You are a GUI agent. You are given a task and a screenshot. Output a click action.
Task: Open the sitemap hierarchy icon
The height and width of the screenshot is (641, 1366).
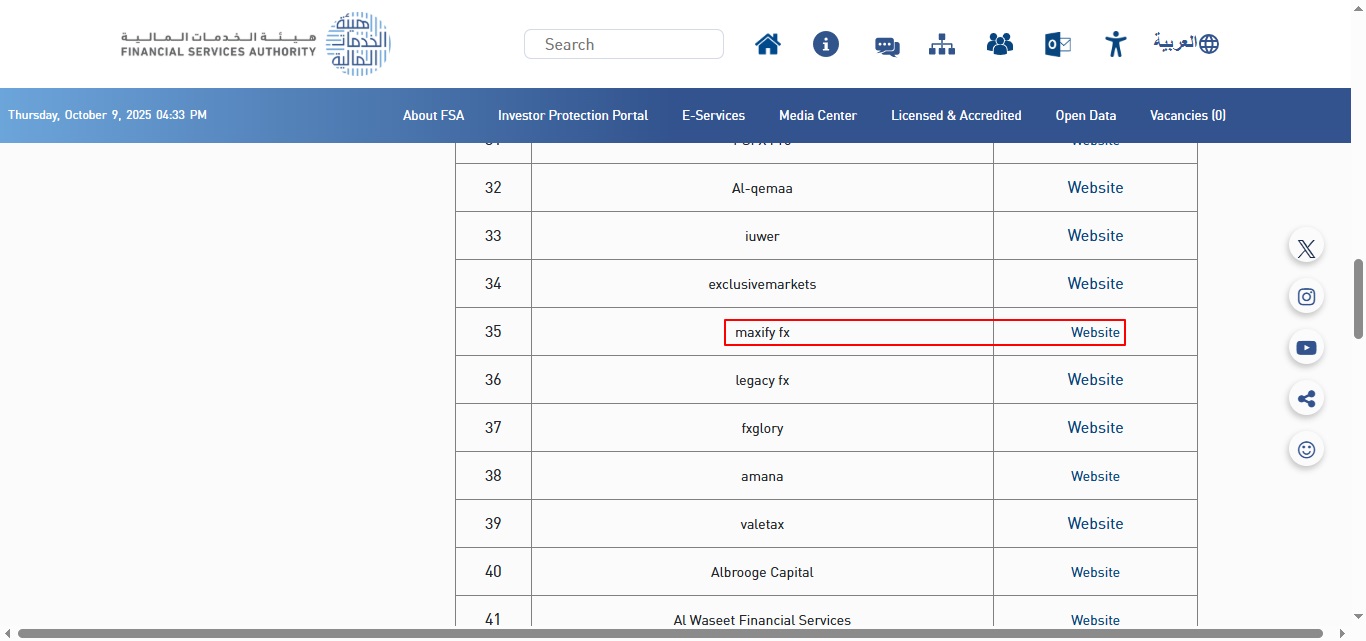(x=942, y=45)
